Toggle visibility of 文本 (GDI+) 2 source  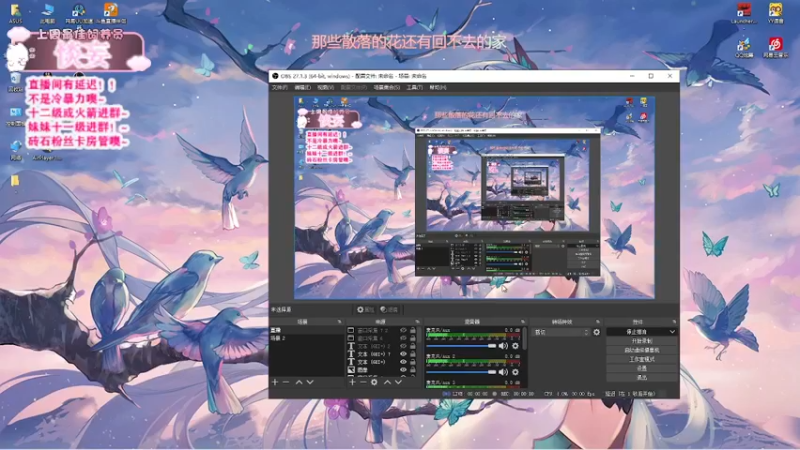coord(403,346)
